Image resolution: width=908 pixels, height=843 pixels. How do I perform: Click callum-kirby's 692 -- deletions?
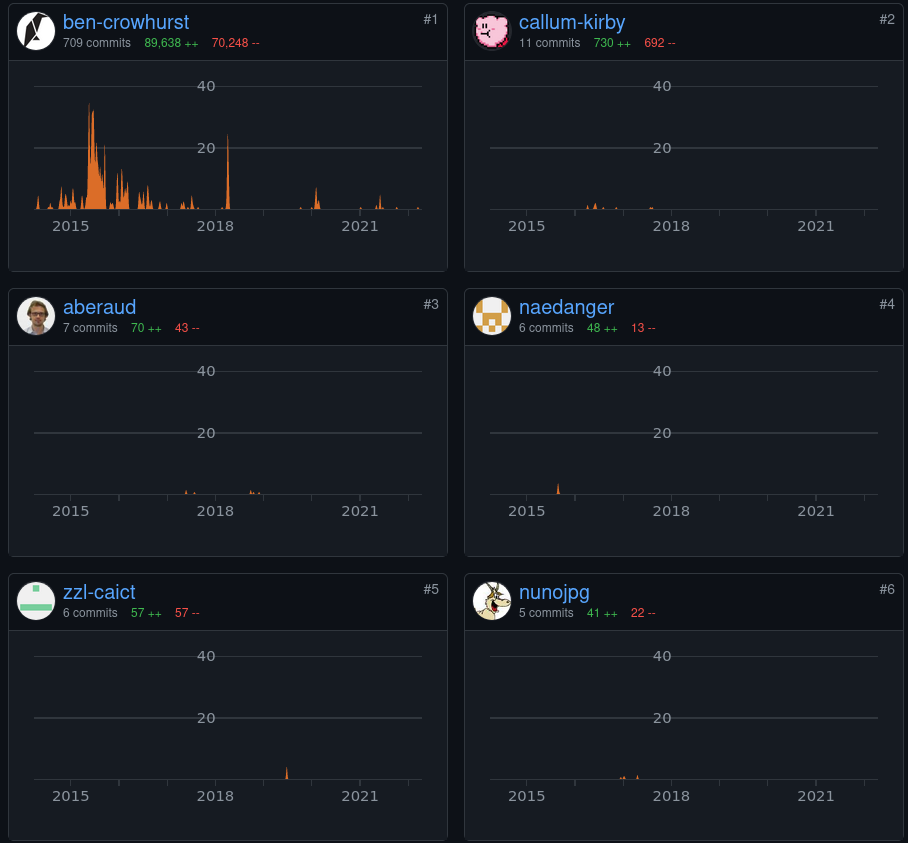(660, 43)
